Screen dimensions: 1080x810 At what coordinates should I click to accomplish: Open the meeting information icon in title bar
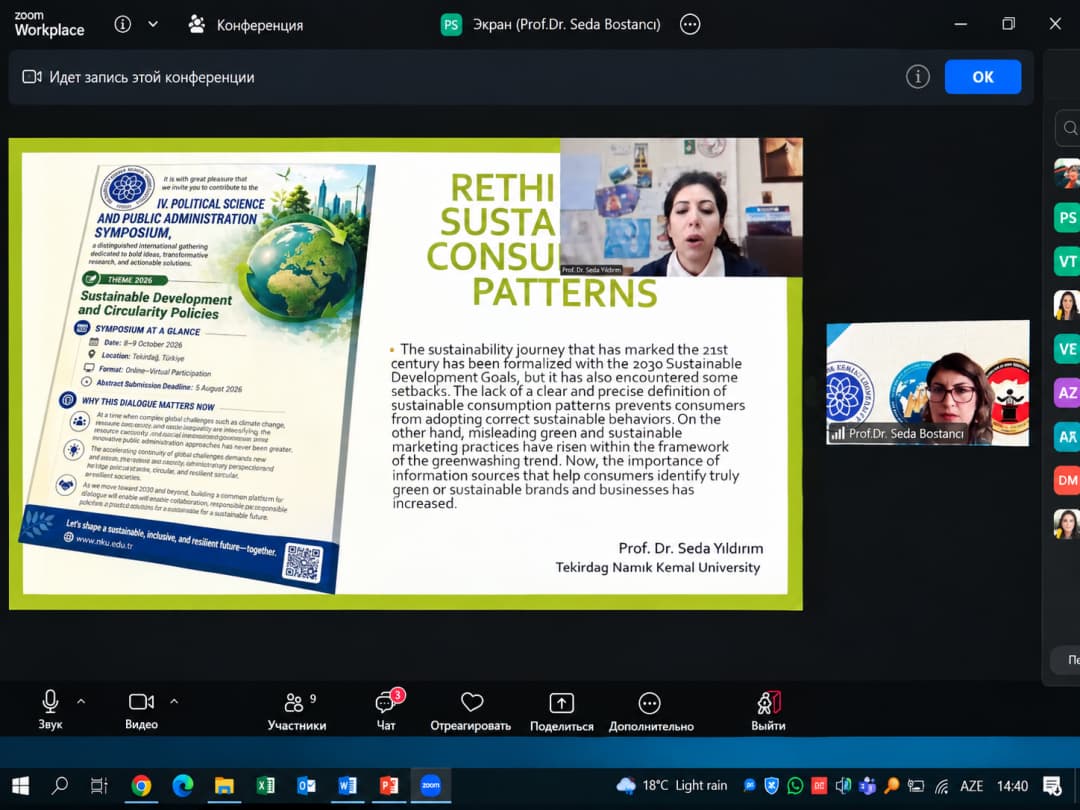(x=123, y=25)
